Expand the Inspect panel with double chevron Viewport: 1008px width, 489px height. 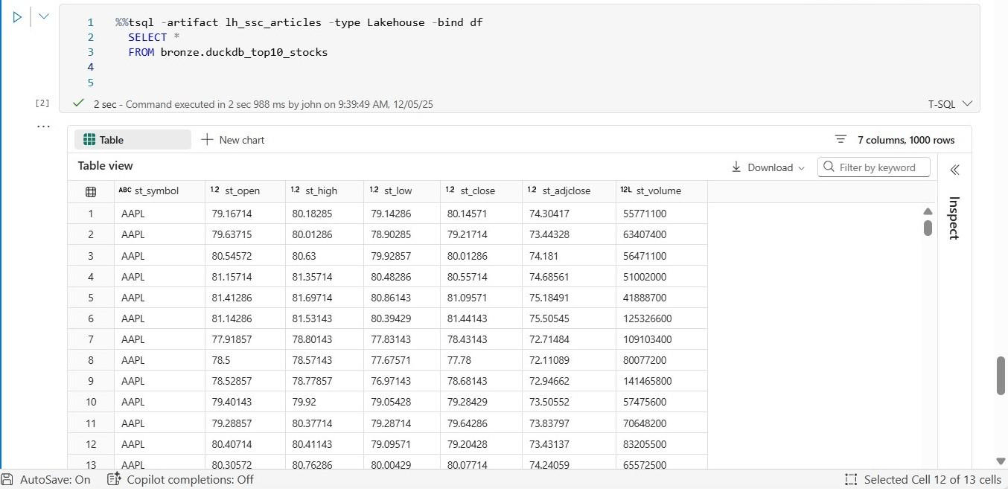click(x=954, y=169)
